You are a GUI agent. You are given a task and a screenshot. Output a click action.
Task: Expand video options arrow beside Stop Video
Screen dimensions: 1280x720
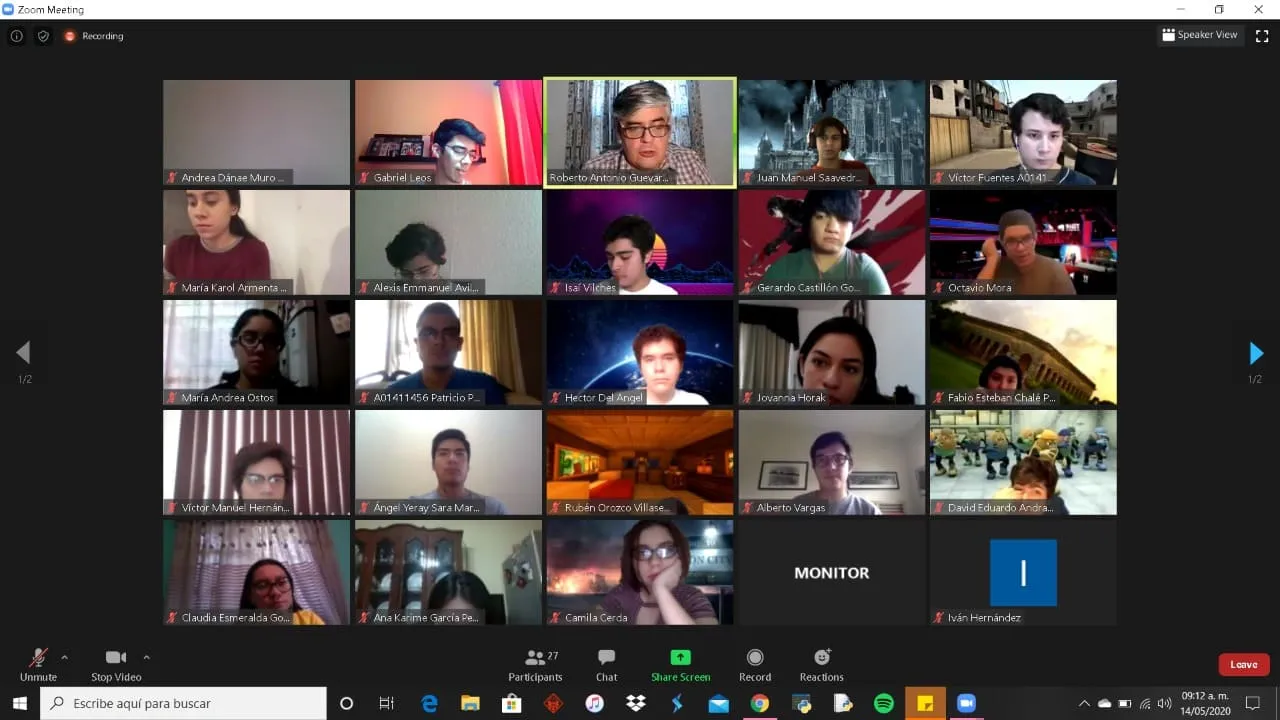pyautogui.click(x=147, y=657)
